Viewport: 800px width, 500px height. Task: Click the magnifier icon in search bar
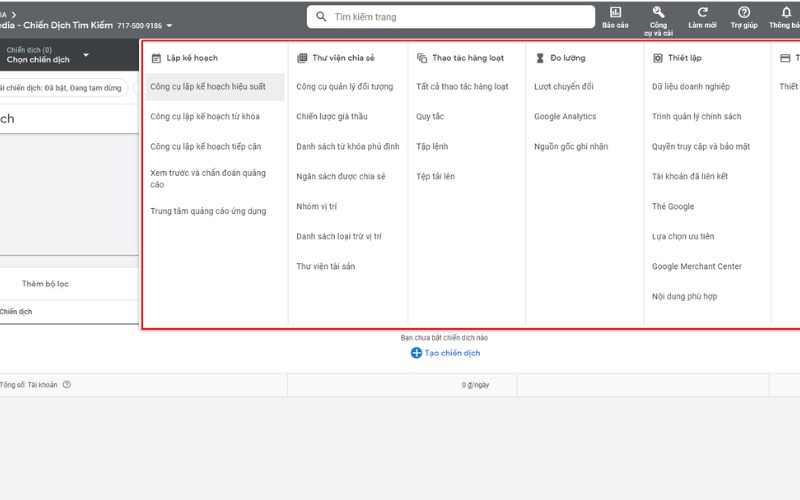click(x=320, y=17)
